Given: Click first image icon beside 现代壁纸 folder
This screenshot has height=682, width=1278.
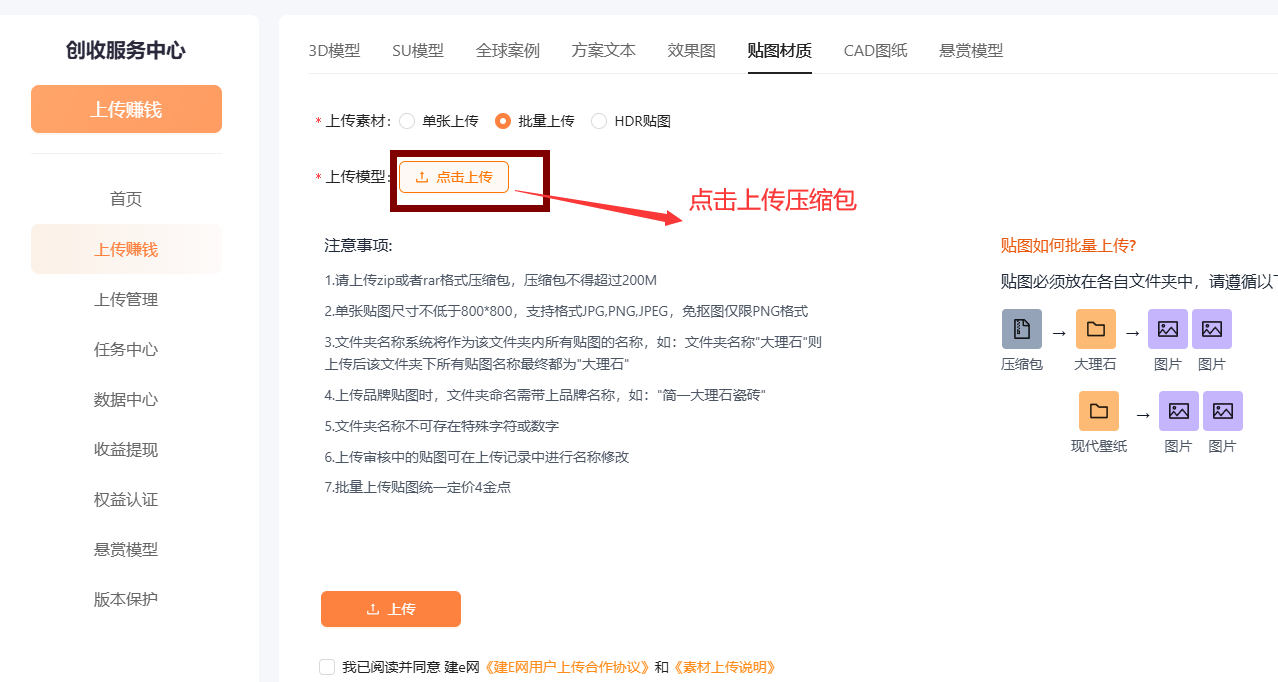Looking at the screenshot, I should click(x=1178, y=411).
